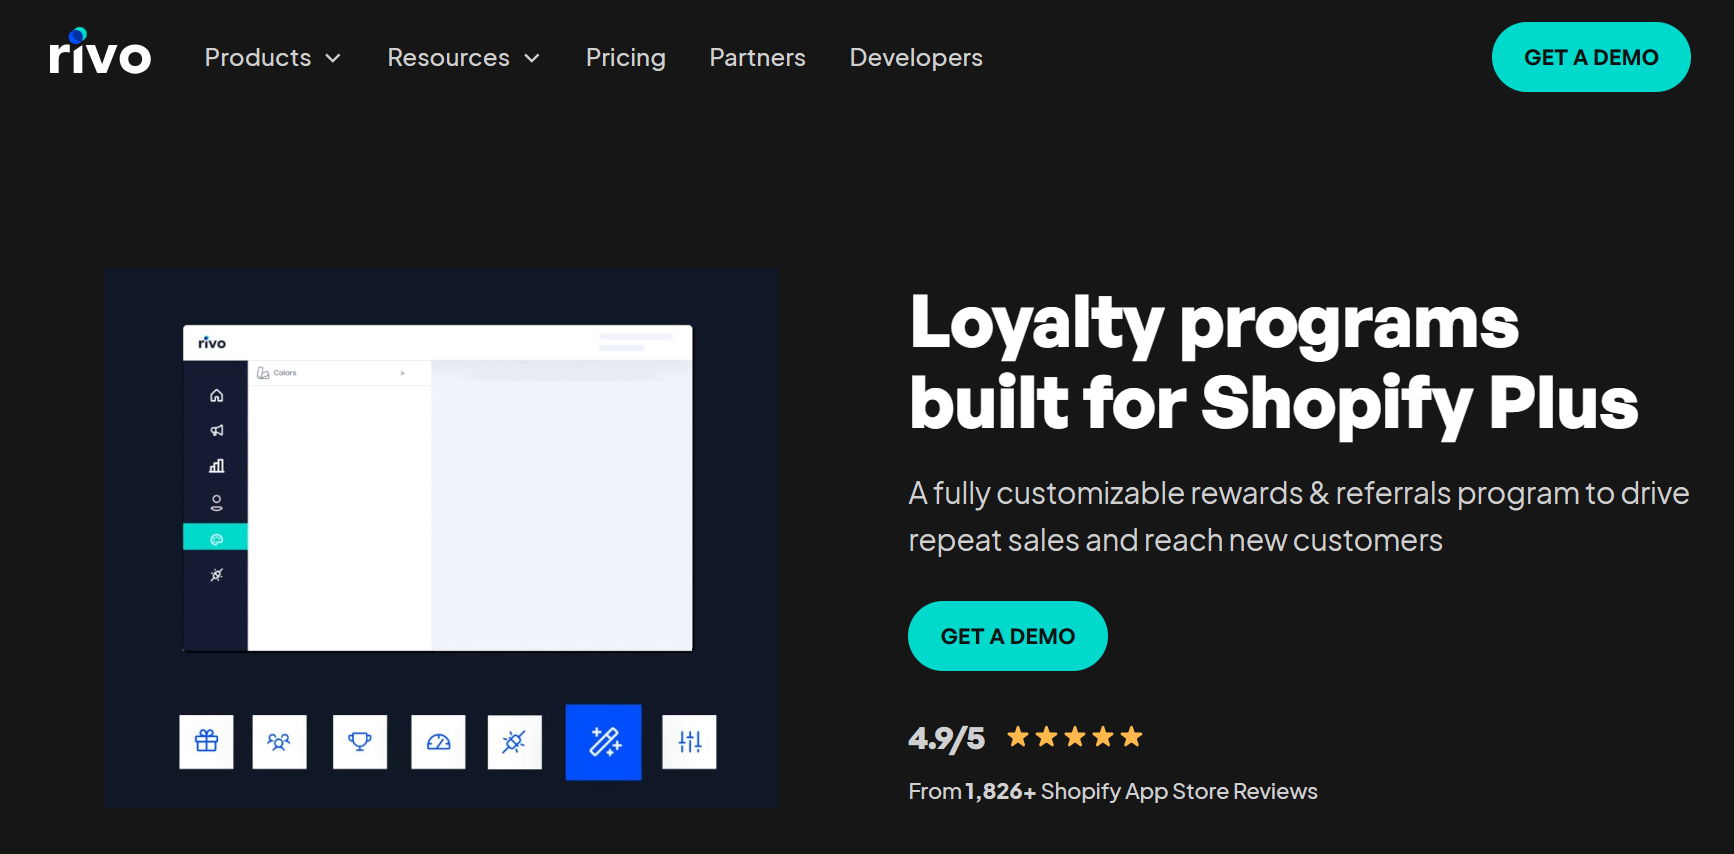The width and height of the screenshot is (1734, 854).
Task: Navigate to the Partners menu item
Action: coord(757,57)
